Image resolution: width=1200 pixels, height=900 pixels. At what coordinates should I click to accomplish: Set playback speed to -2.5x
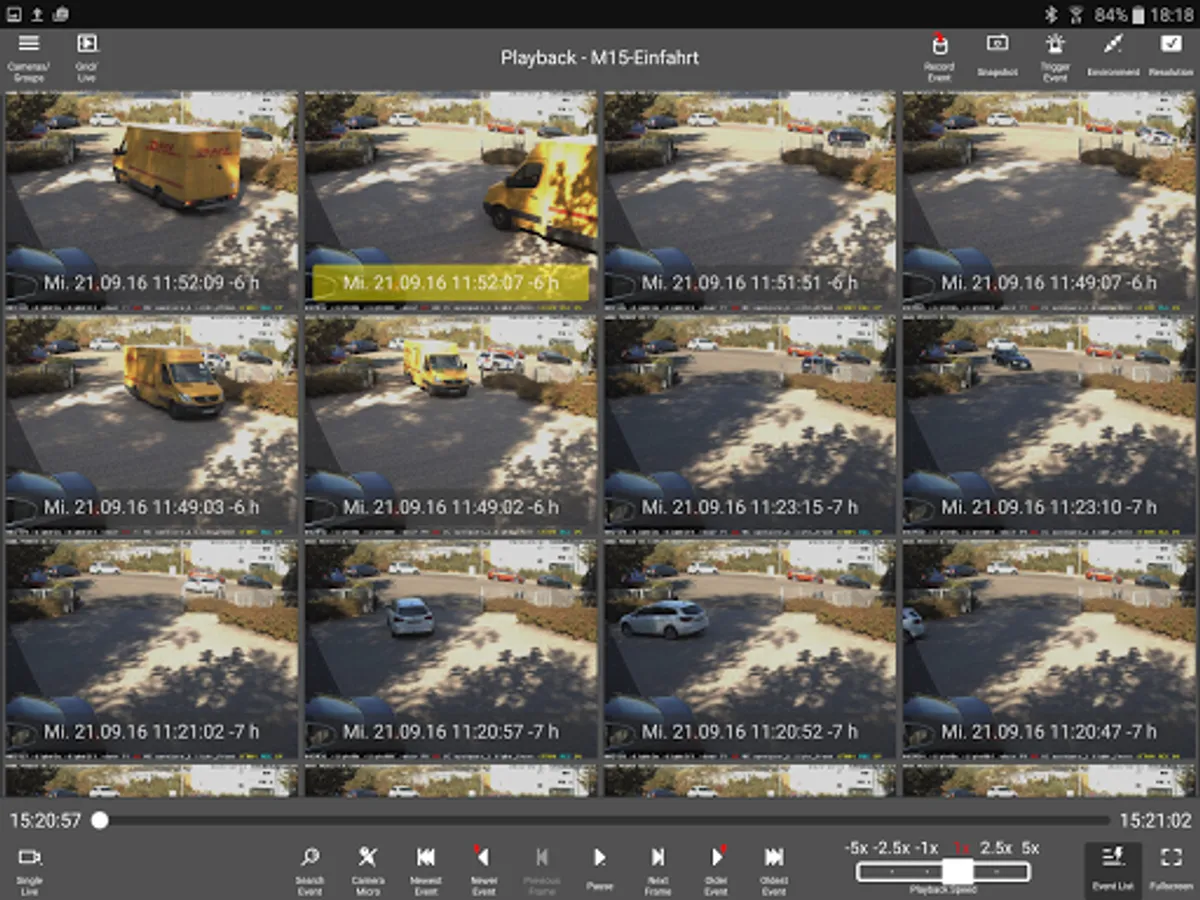pyautogui.click(x=893, y=848)
